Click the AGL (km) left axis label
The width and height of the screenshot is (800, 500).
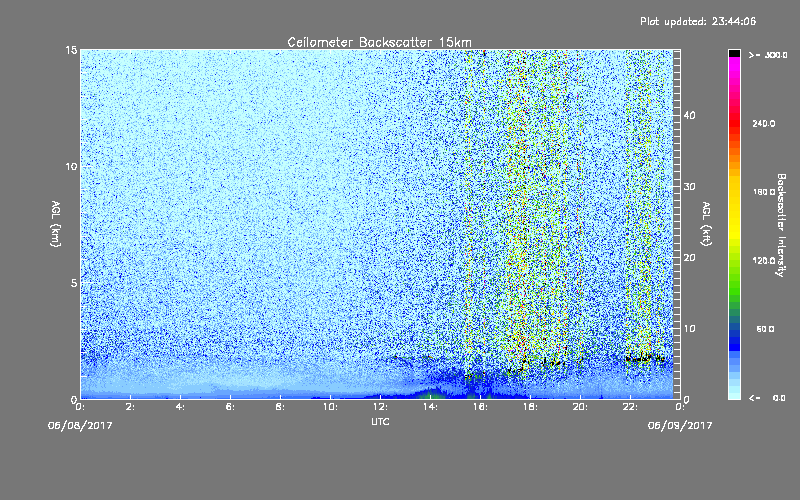click(56, 223)
